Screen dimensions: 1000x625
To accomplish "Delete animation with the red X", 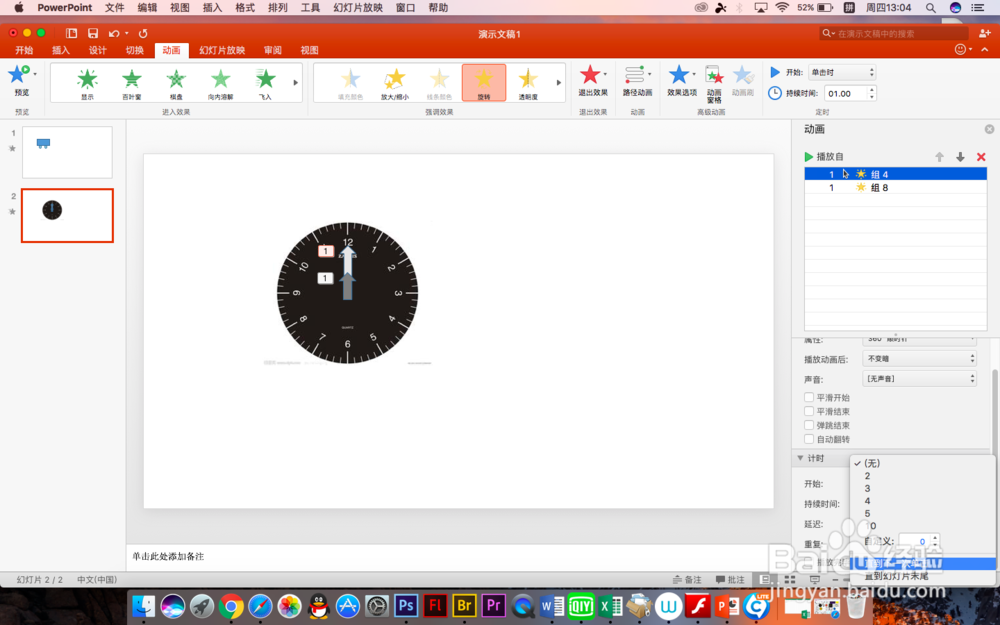I will pos(981,157).
